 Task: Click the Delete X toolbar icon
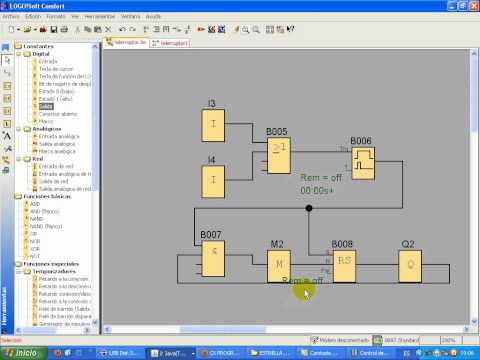(108, 30)
